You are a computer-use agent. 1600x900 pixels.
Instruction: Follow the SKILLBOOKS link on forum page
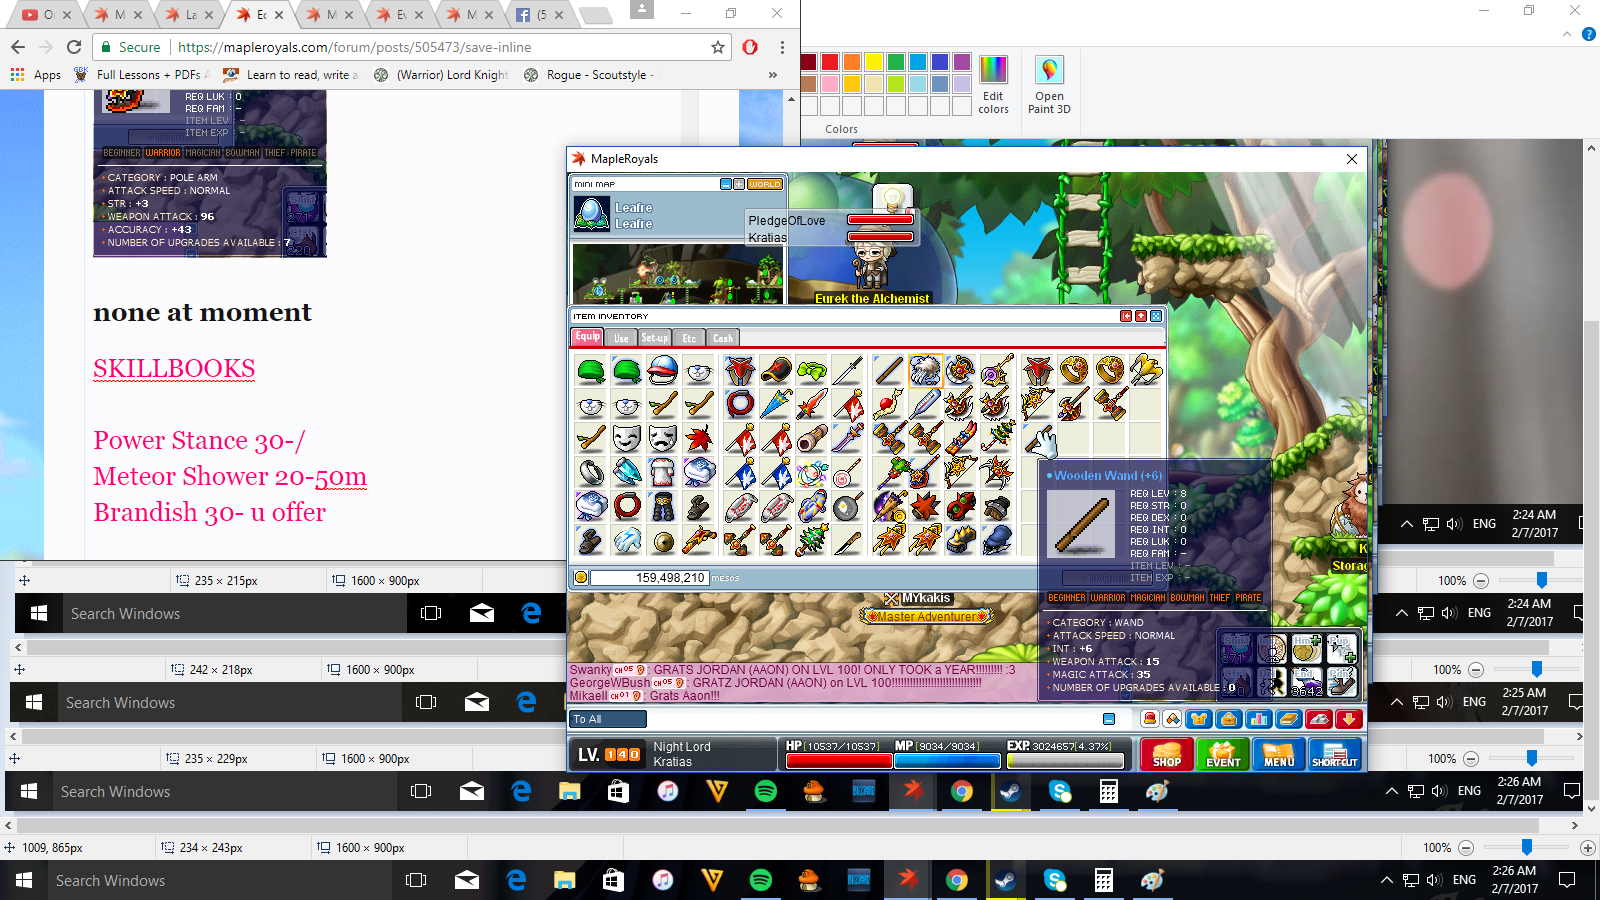pyautogui.click(x=174, y=369)
